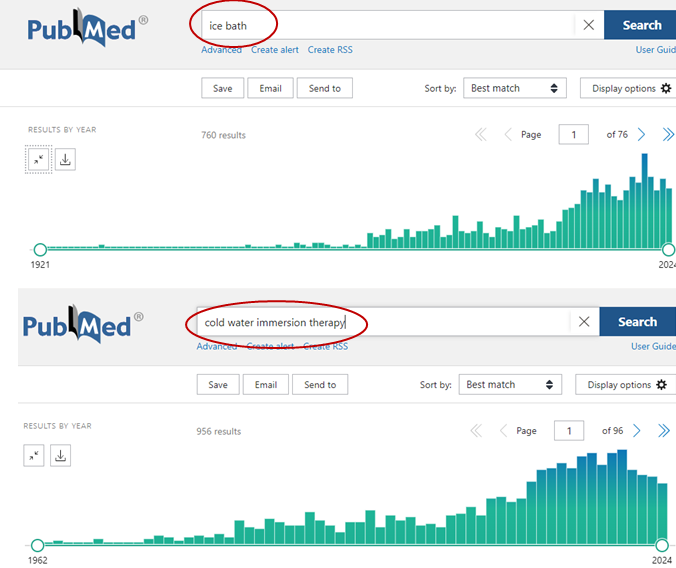Click page number box for 96 pages
676x568 pixels.
click(569, 430)
